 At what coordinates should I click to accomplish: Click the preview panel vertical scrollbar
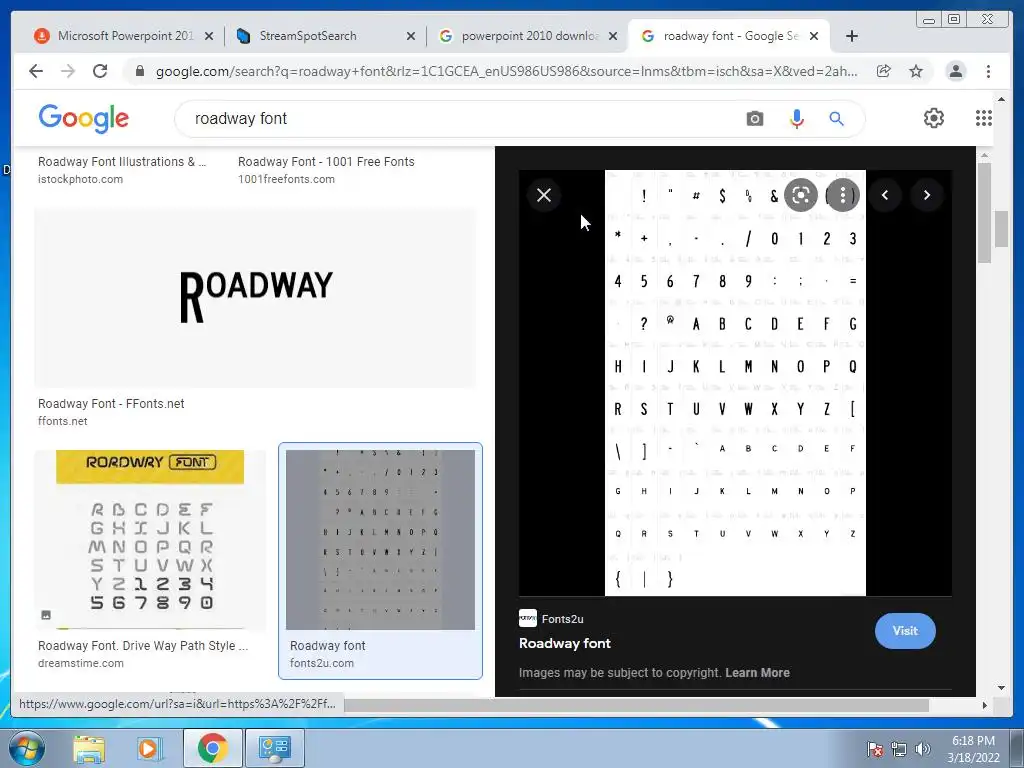pos(984,214)
